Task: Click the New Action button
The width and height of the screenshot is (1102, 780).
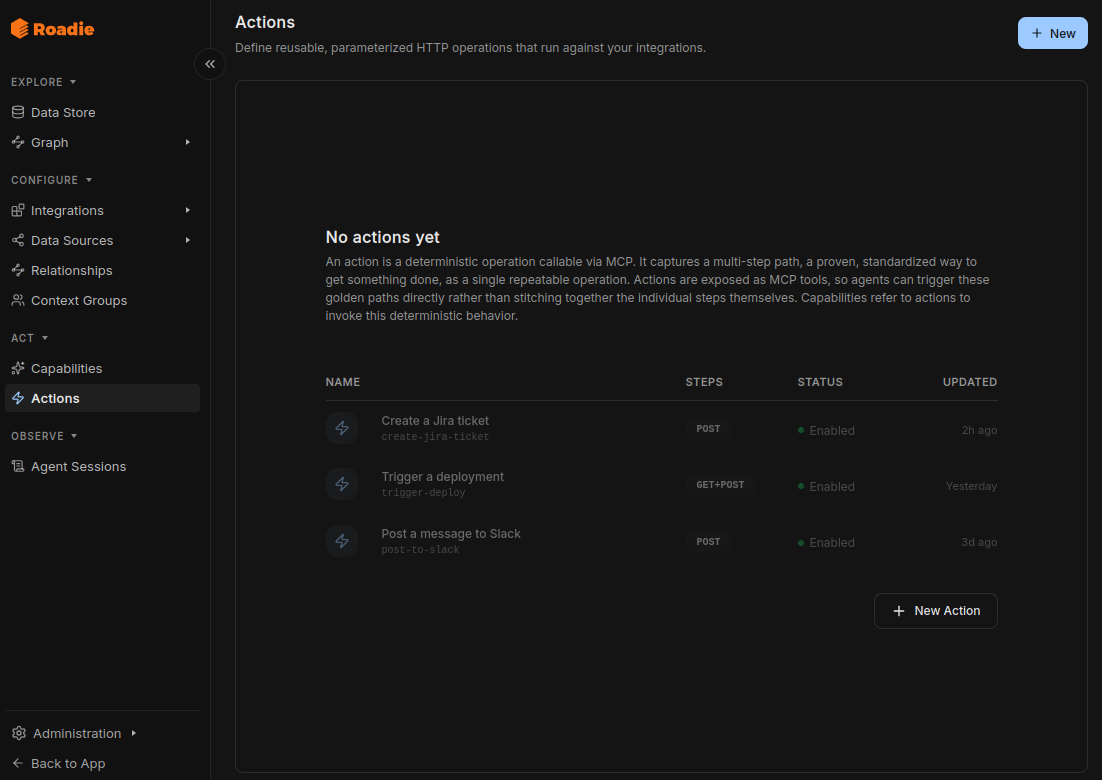Action: (935, 611)
